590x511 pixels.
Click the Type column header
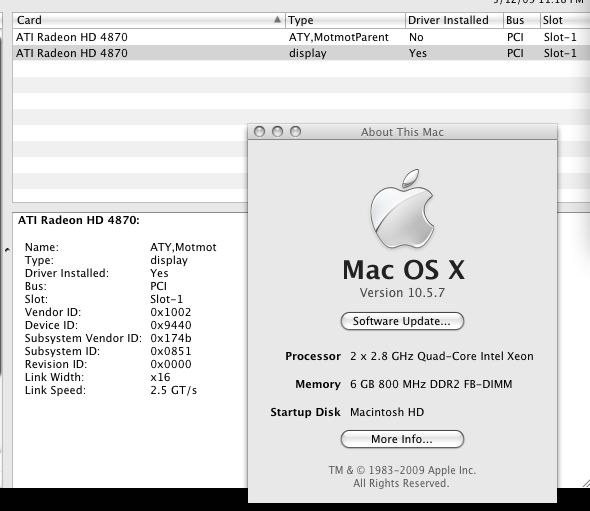pyautogui.click(x=345, y=20)
